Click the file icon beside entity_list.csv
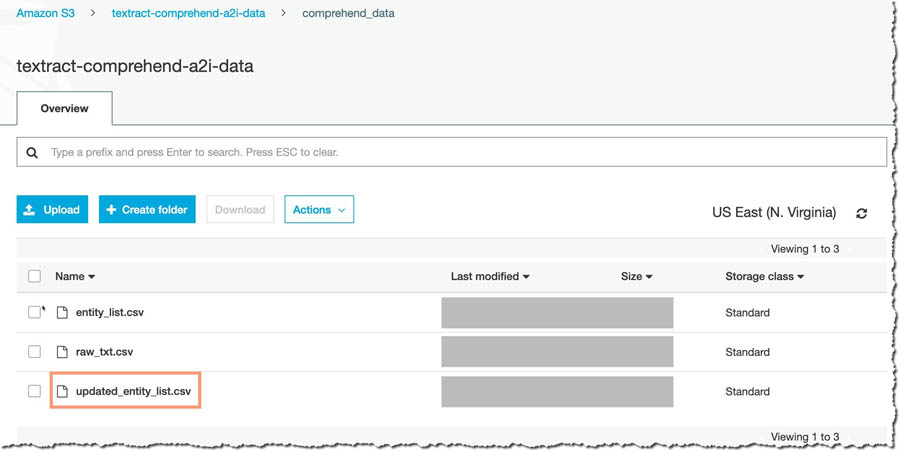Image resolution: width=900 pixels, height=451 pixels. pos(61,313)
